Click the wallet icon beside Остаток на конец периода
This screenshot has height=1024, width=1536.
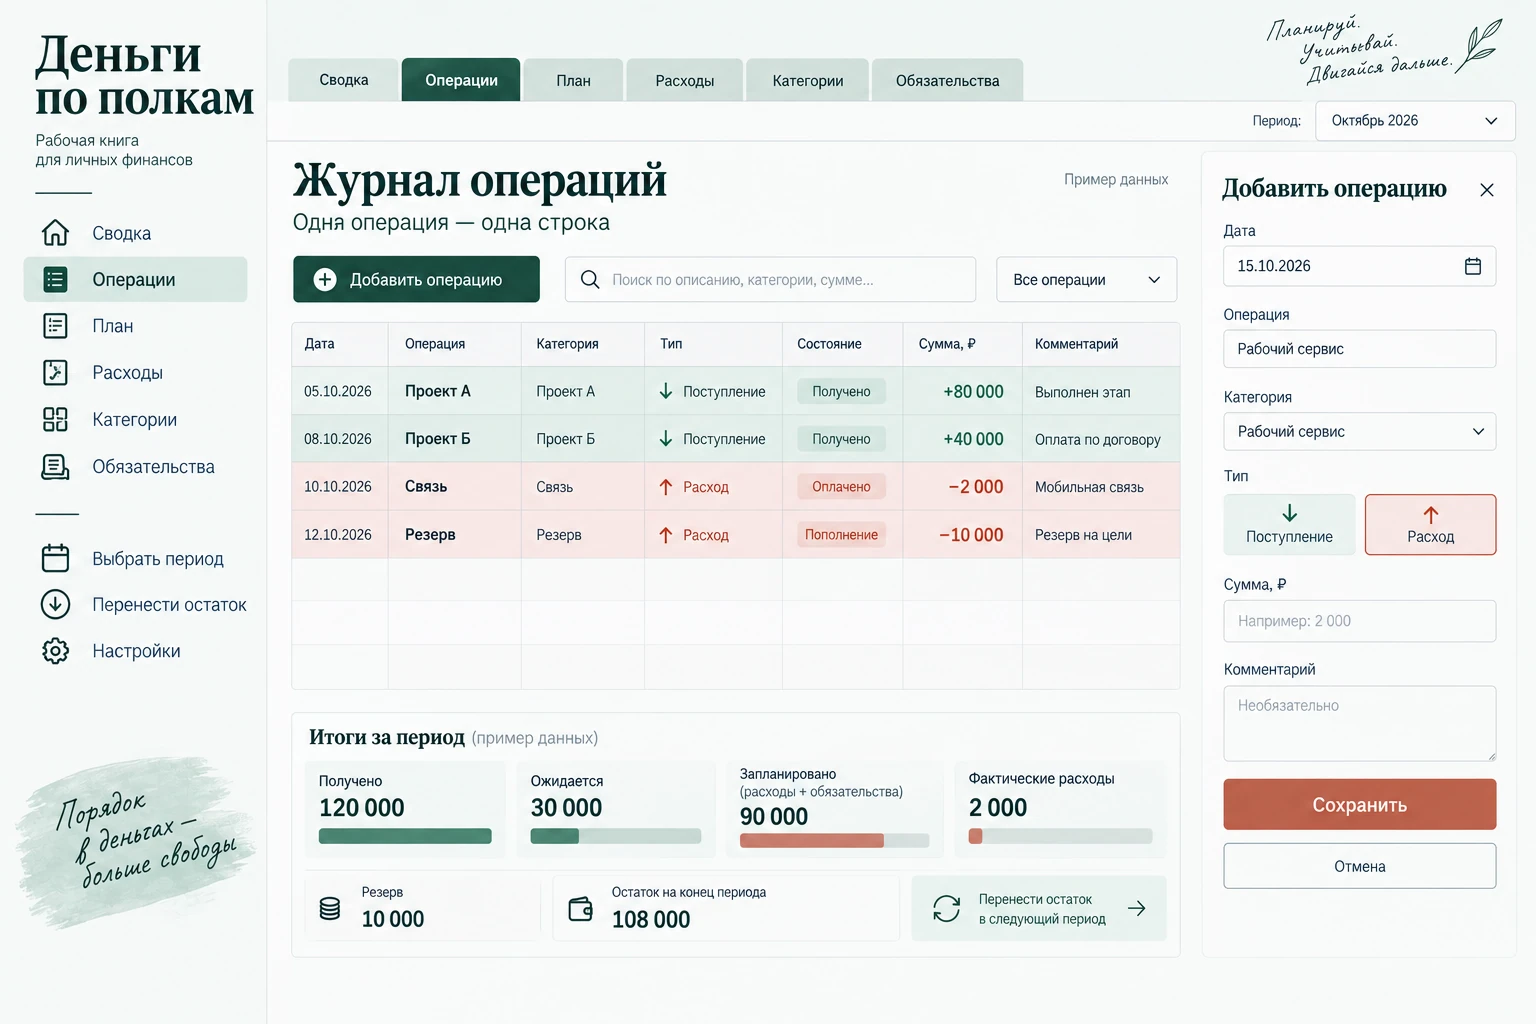coord(580,908)
